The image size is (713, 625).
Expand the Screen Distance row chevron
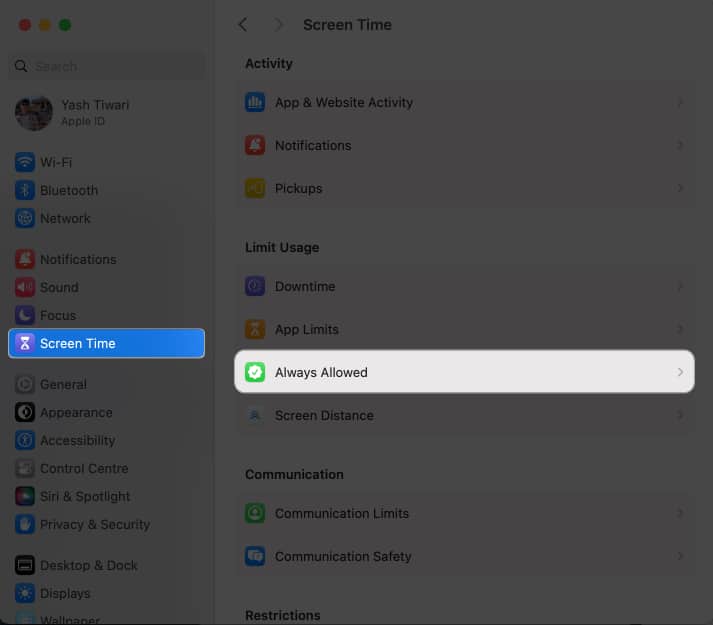[680, 415]
